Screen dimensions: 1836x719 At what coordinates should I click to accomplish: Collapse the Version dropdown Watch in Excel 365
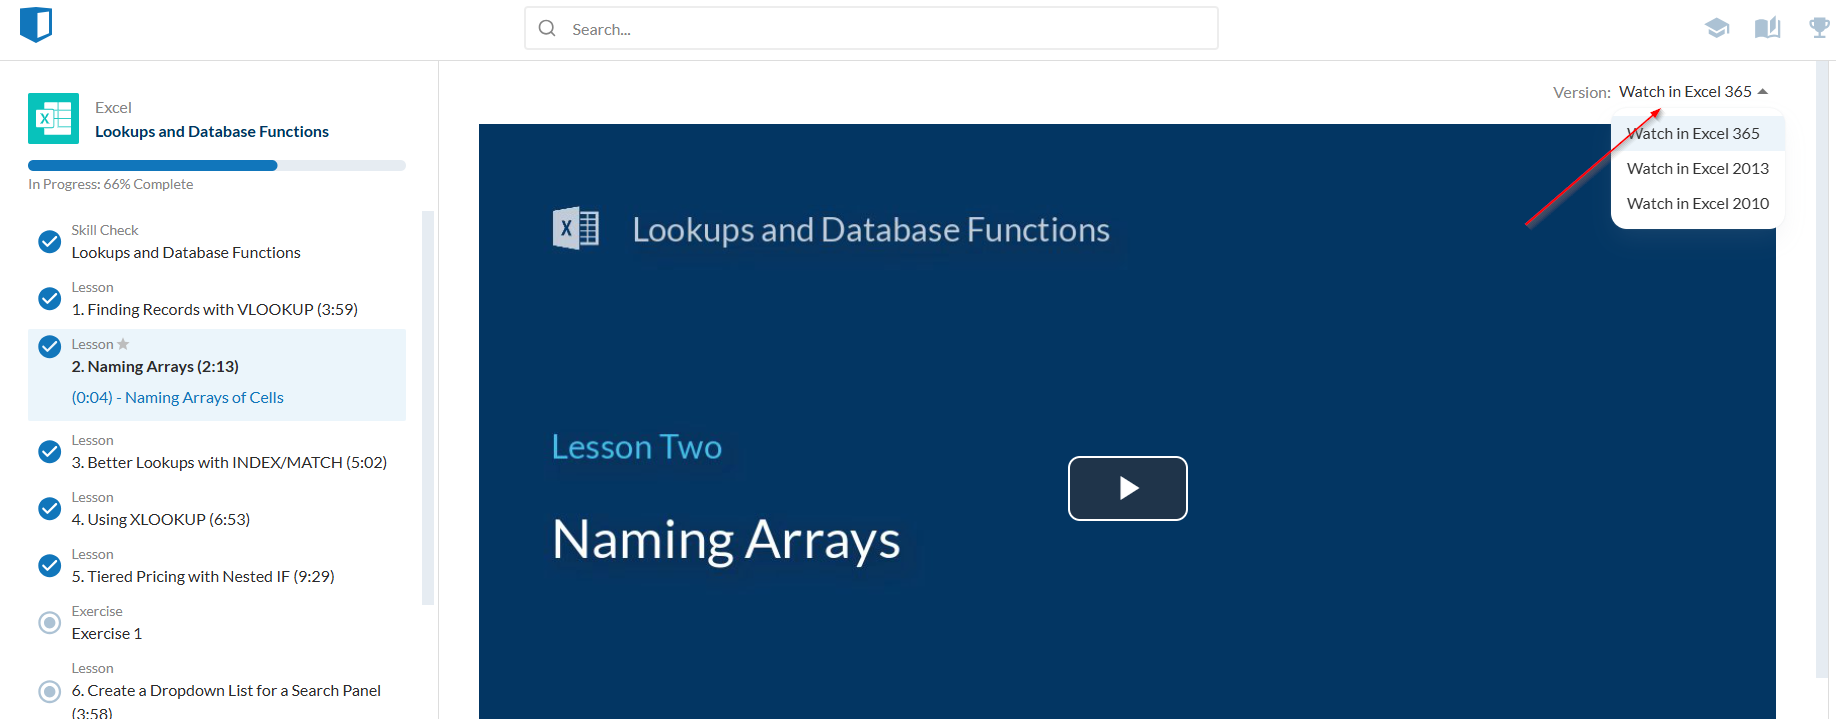(1693, 92)
